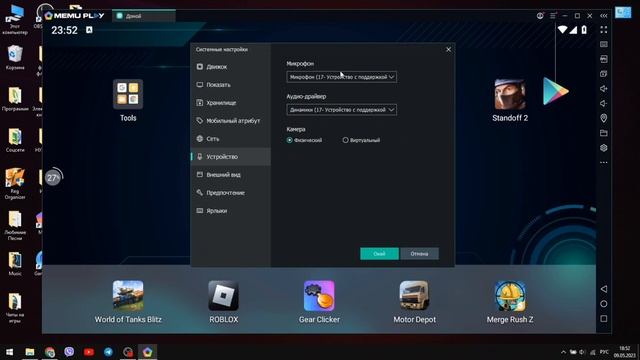Open the GPS location pin icon
The width and height of the screenshot is (640, 360).
coord(604,118)
